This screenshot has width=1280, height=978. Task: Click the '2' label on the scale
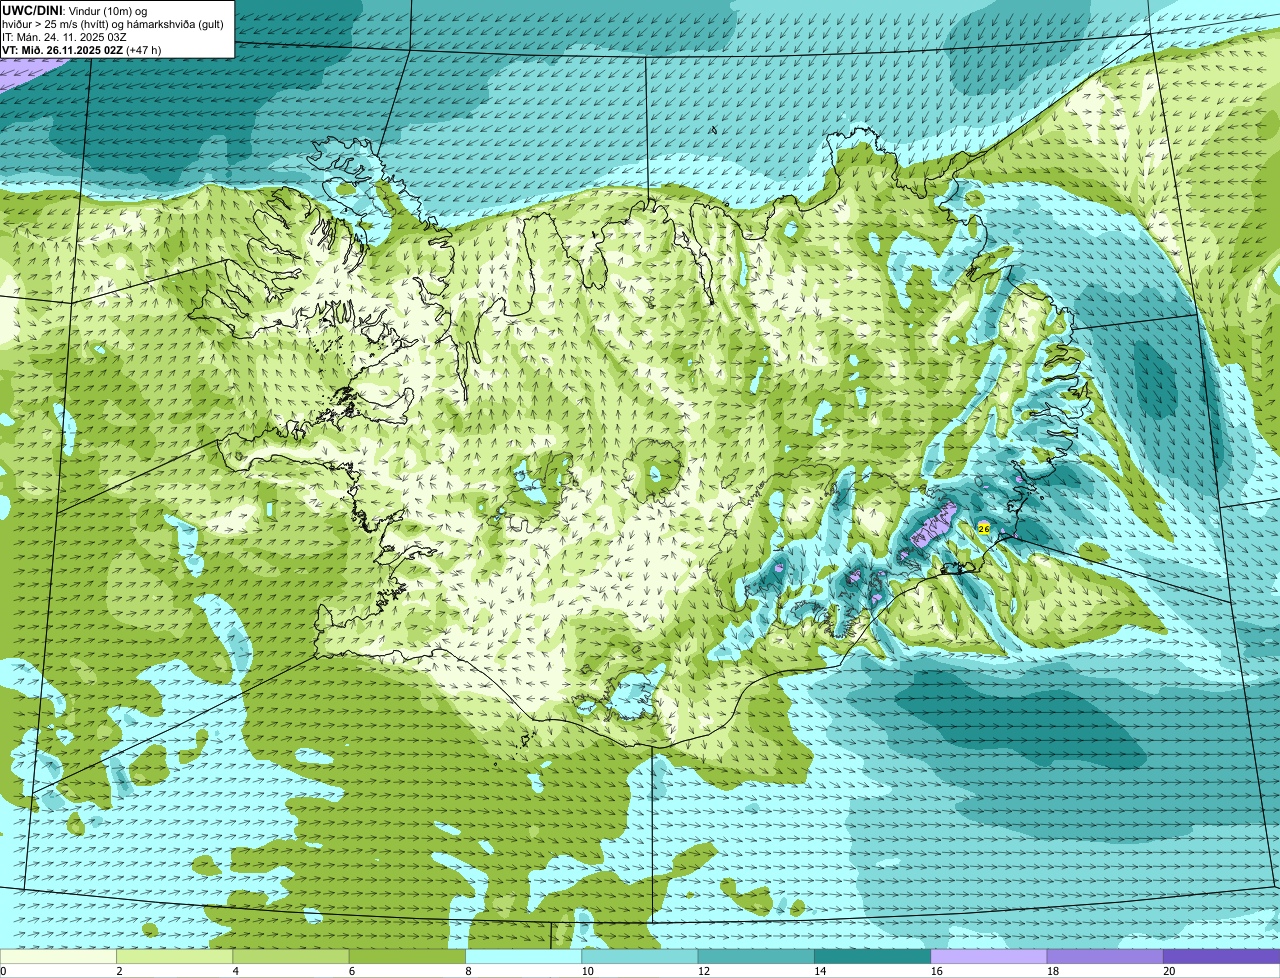119,971
